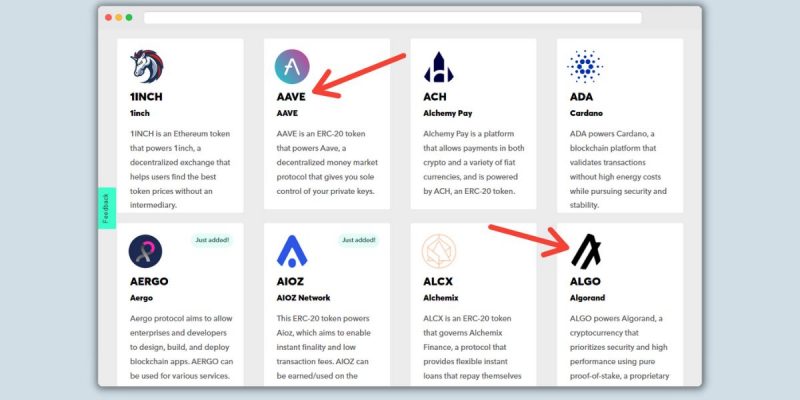
Task: Click the 1INCH unicorn logo
Action: pos(147,66)
